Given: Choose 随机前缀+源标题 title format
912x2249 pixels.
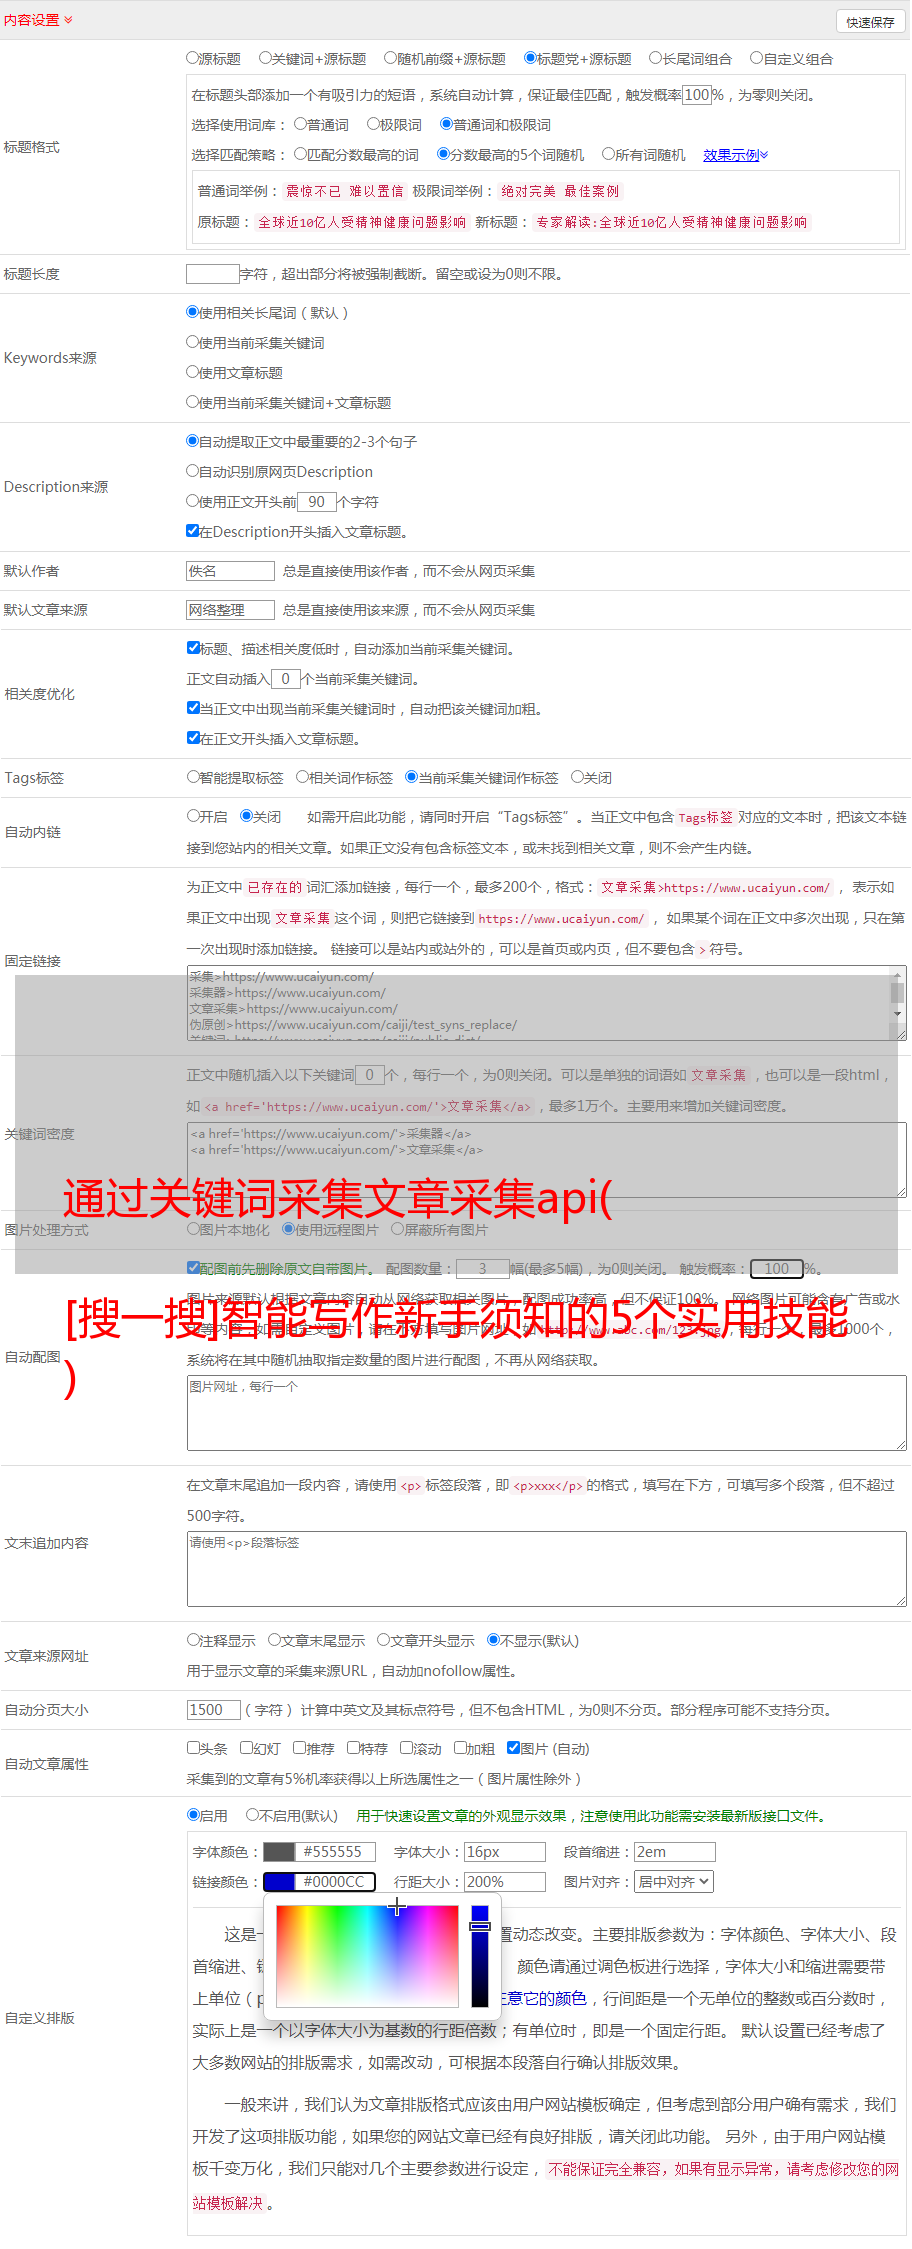Looking at the screenshot, I should 391,58.
